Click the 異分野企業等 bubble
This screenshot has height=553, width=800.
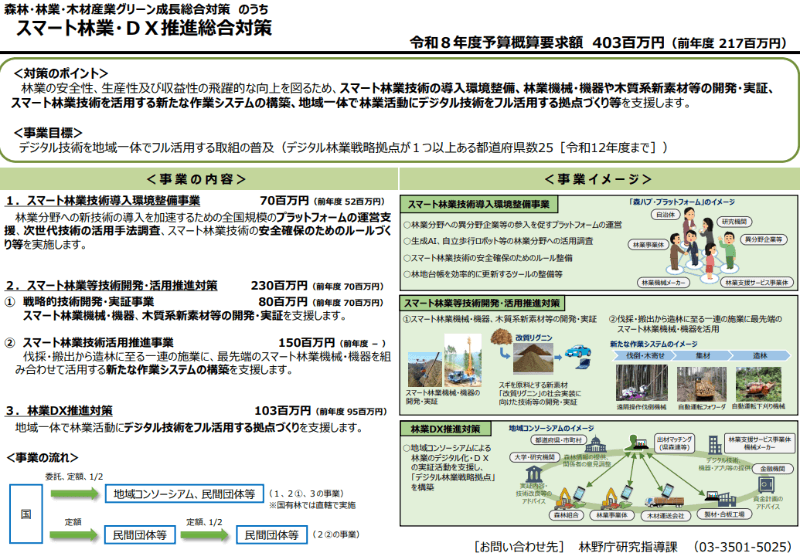(x=764, y=240)
